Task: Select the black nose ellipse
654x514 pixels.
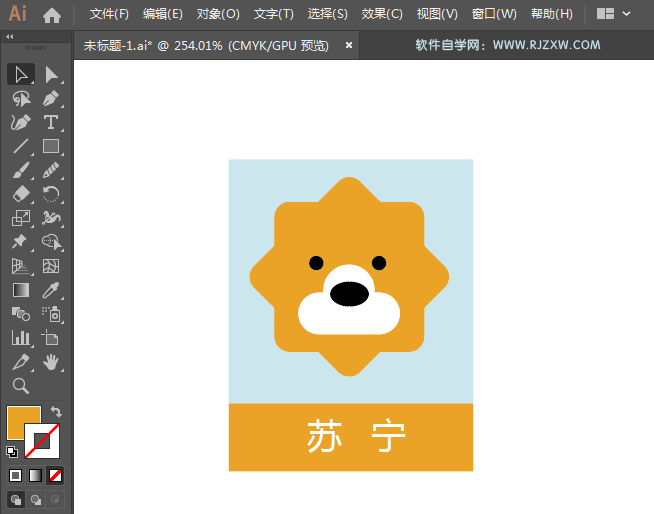Action: coord(349,294)
